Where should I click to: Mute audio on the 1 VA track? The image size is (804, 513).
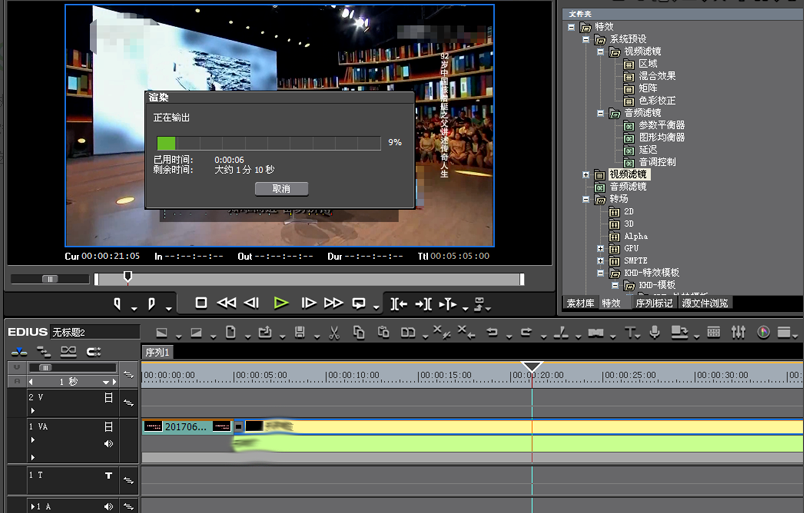[x=109, y=443]
